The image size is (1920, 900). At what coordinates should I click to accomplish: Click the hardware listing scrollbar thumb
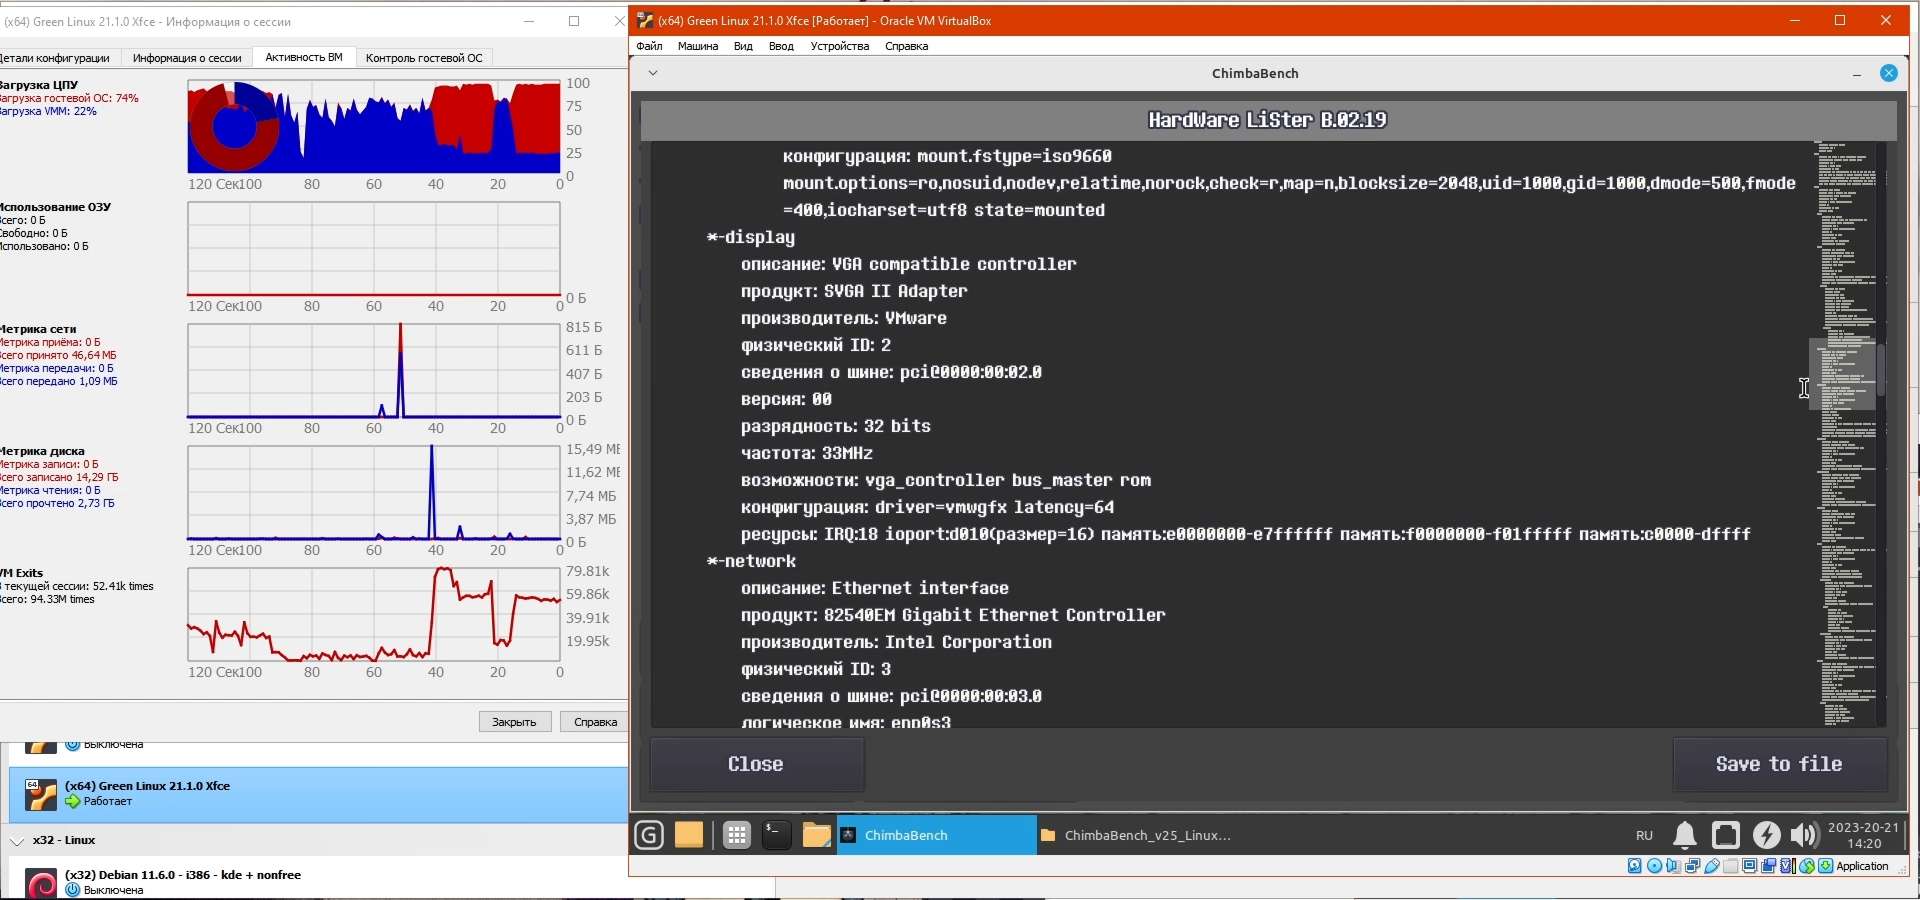[x=1881, y=370]
